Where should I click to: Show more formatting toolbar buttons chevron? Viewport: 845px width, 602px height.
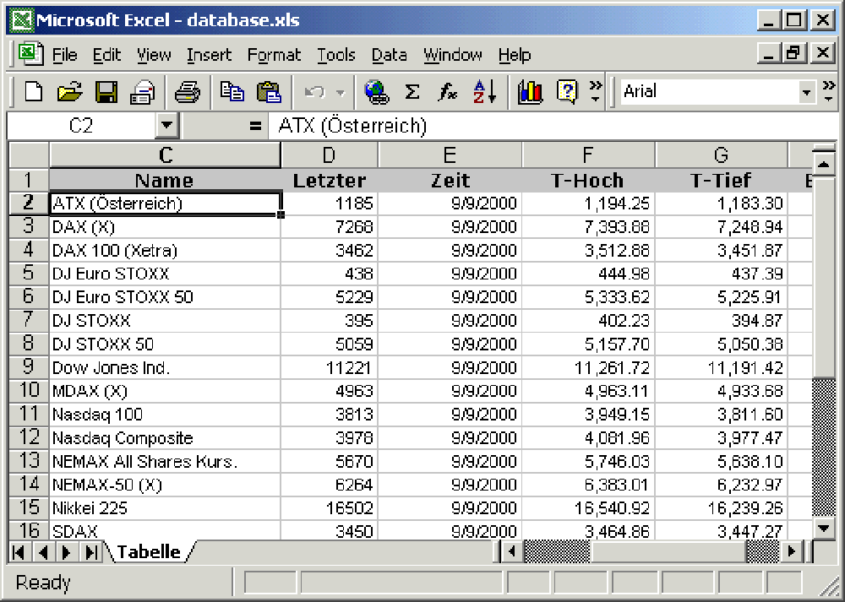click(x=829, y=91)
